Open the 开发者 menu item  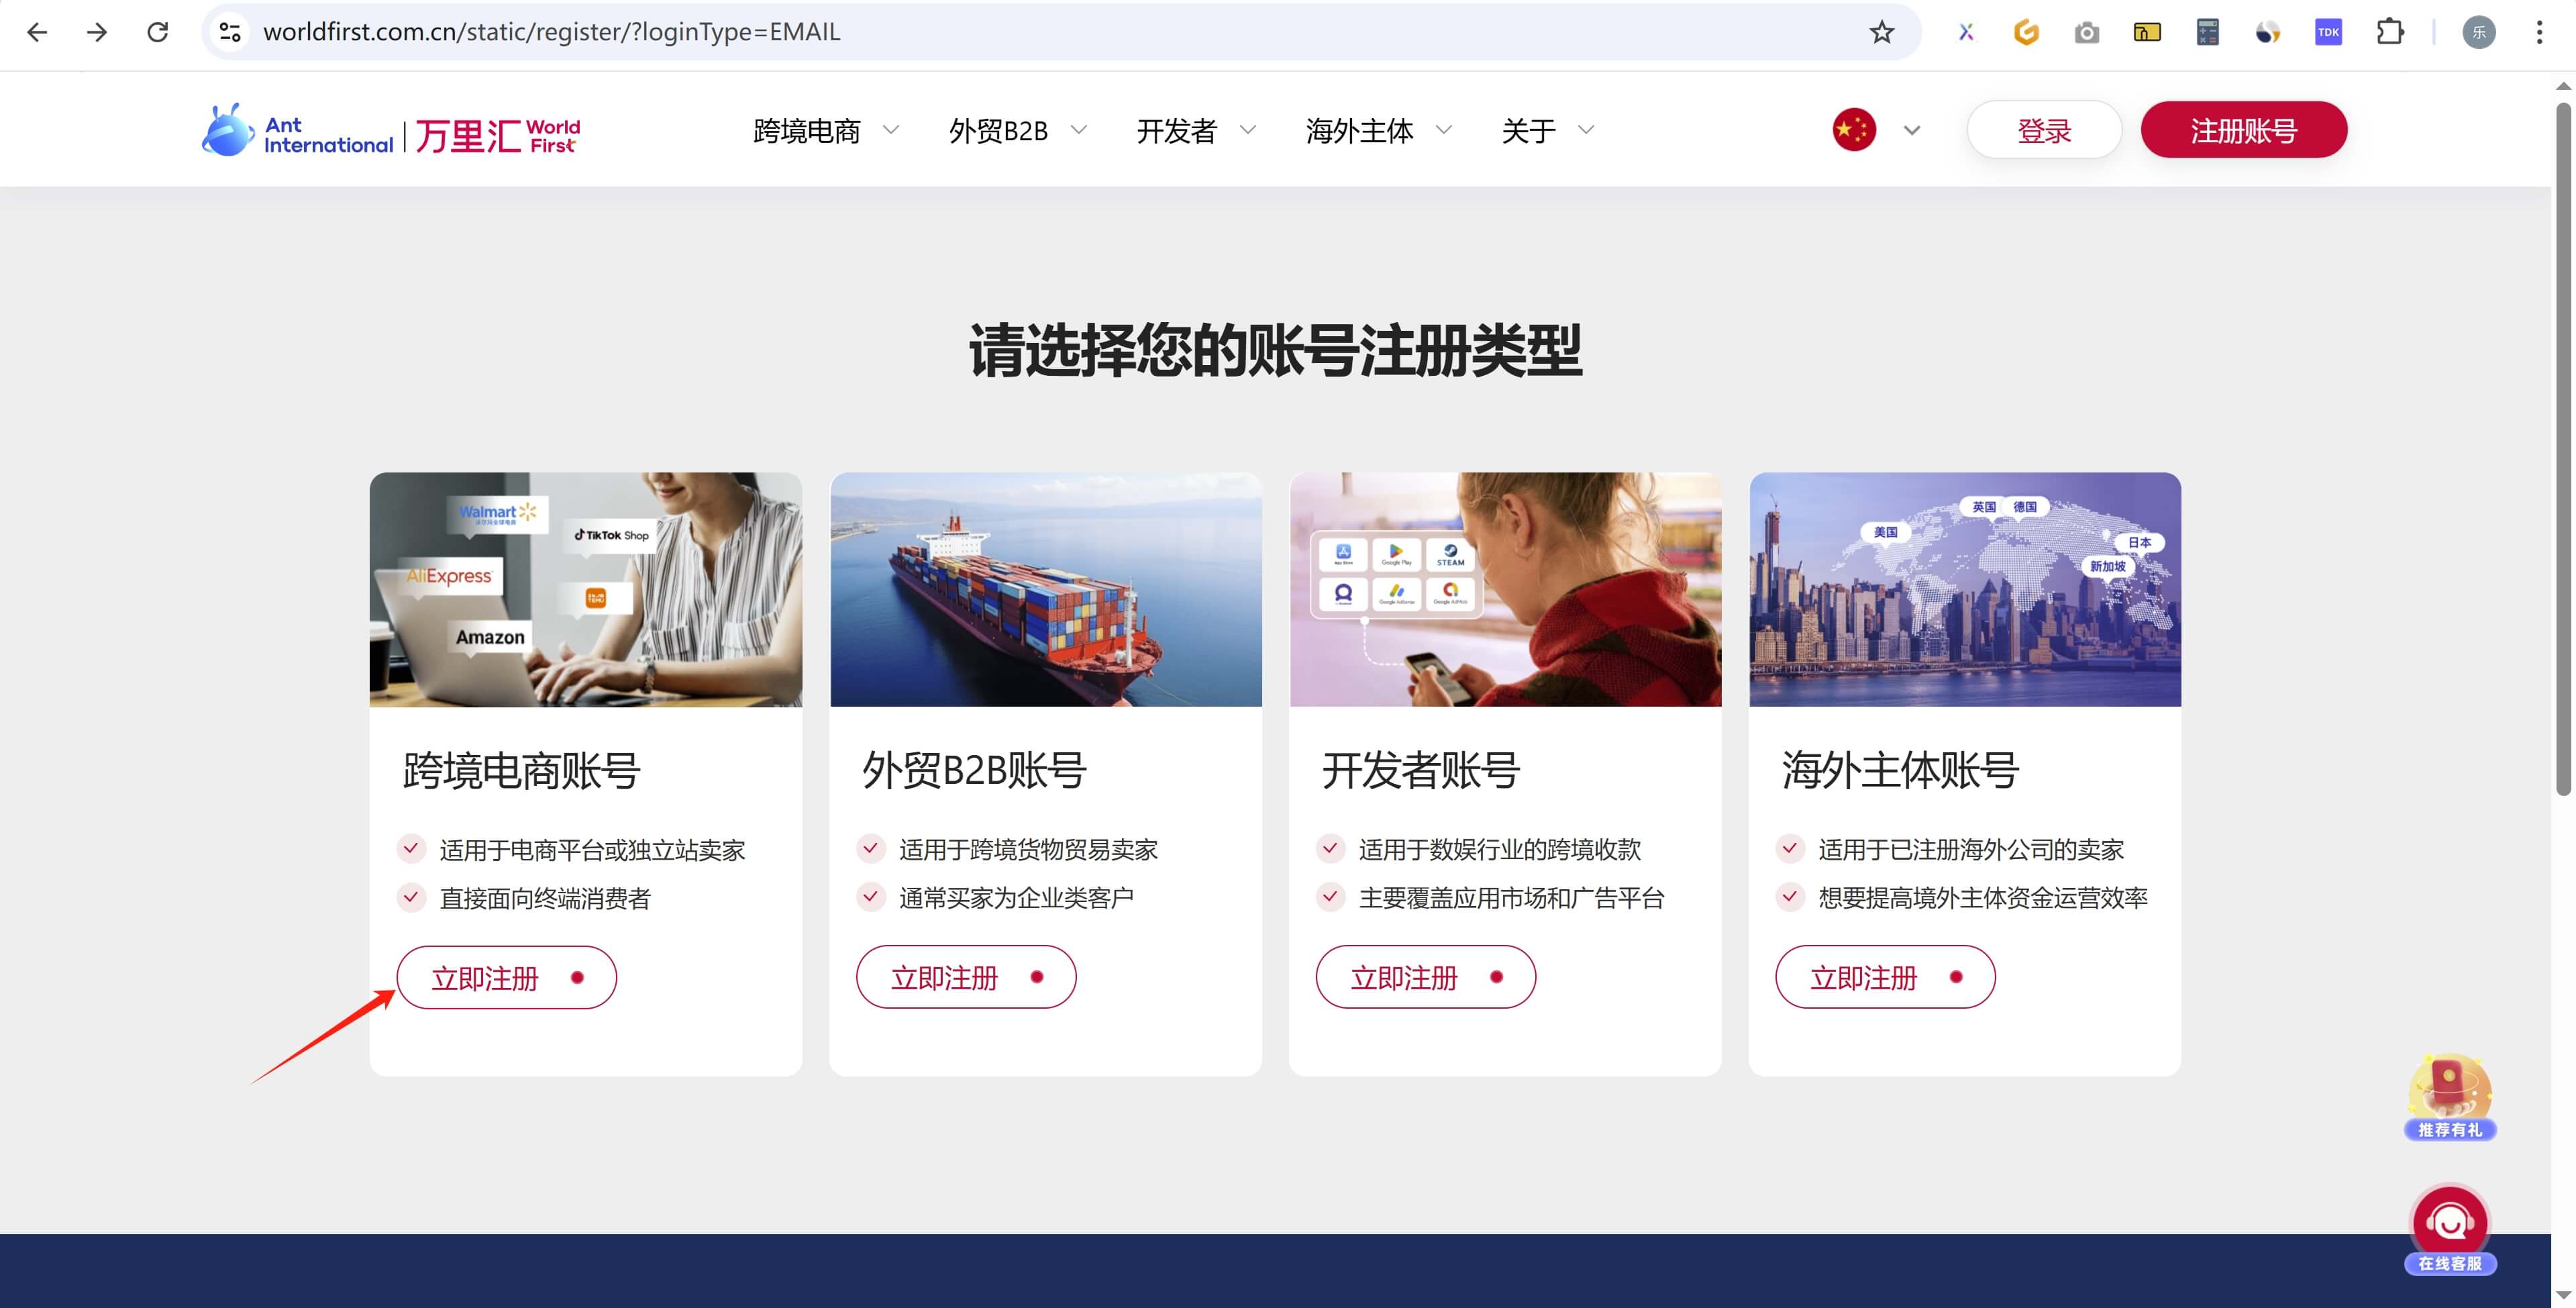[x=1195, y=131]
